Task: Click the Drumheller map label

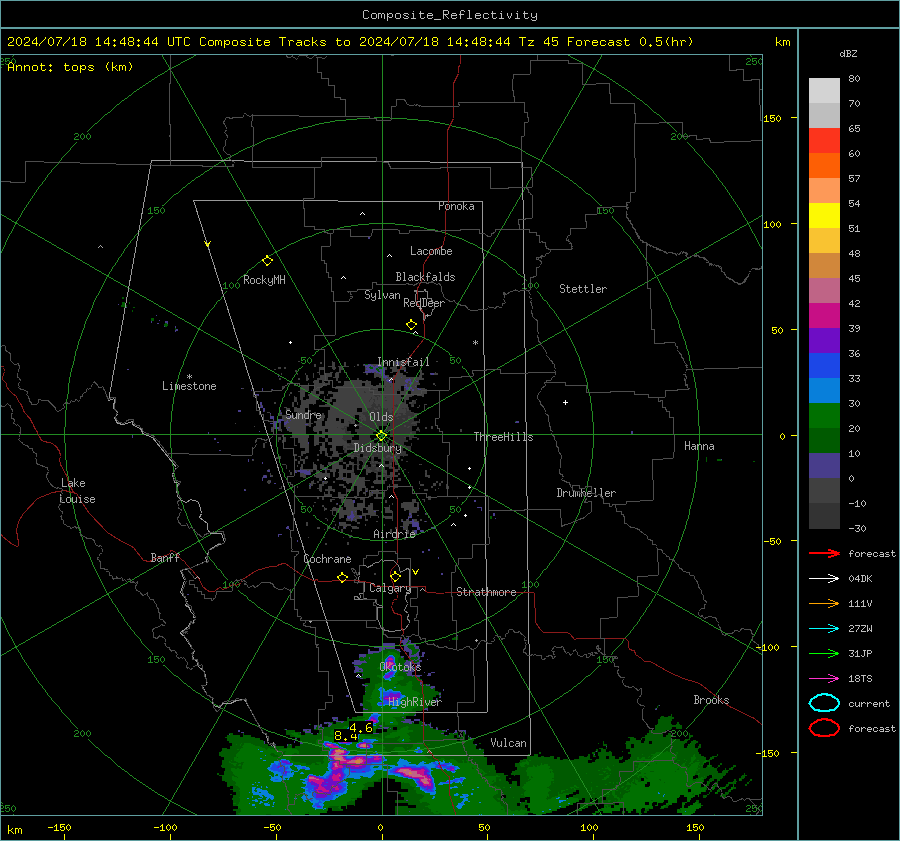Action: click(x=586, y=493)
